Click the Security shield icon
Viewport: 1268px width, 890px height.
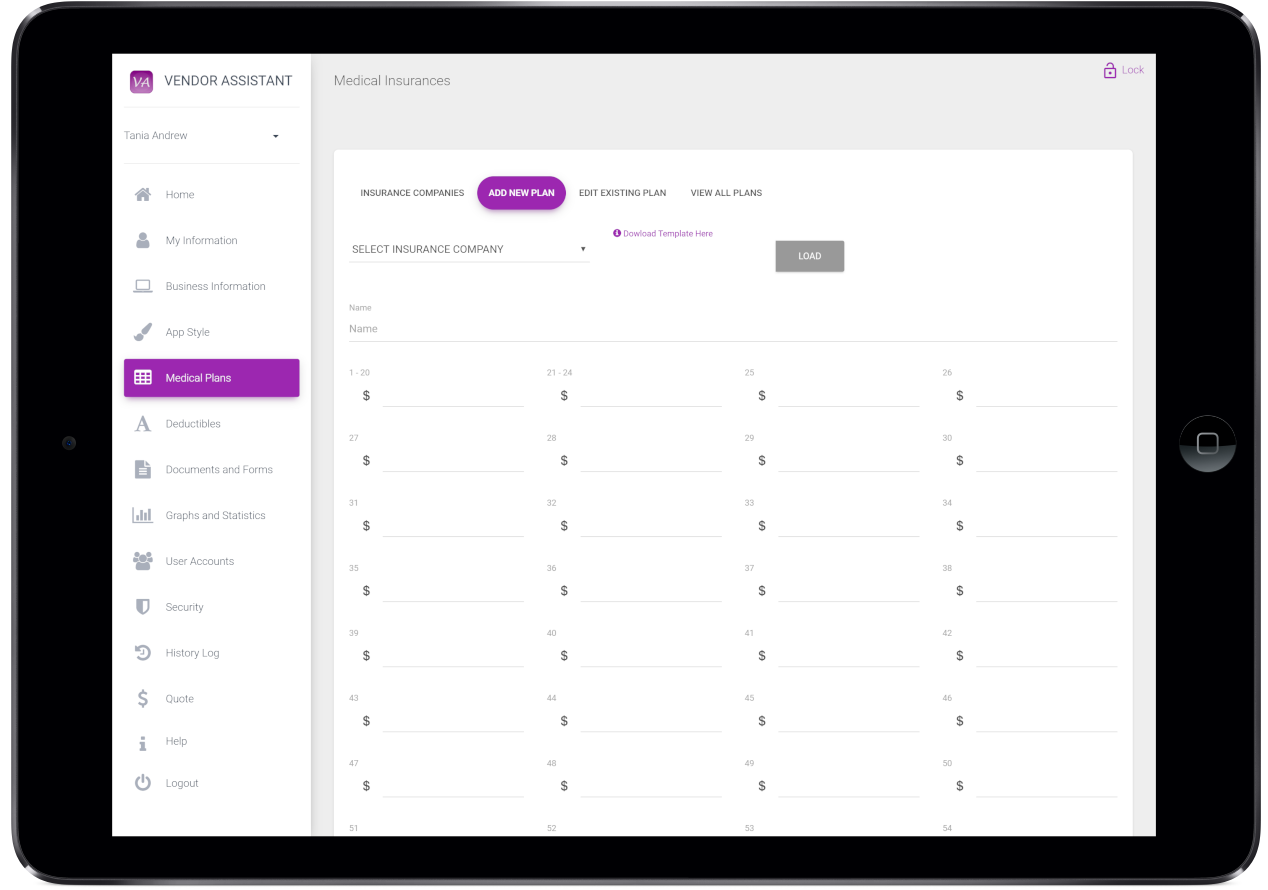(x=143, y=607)
